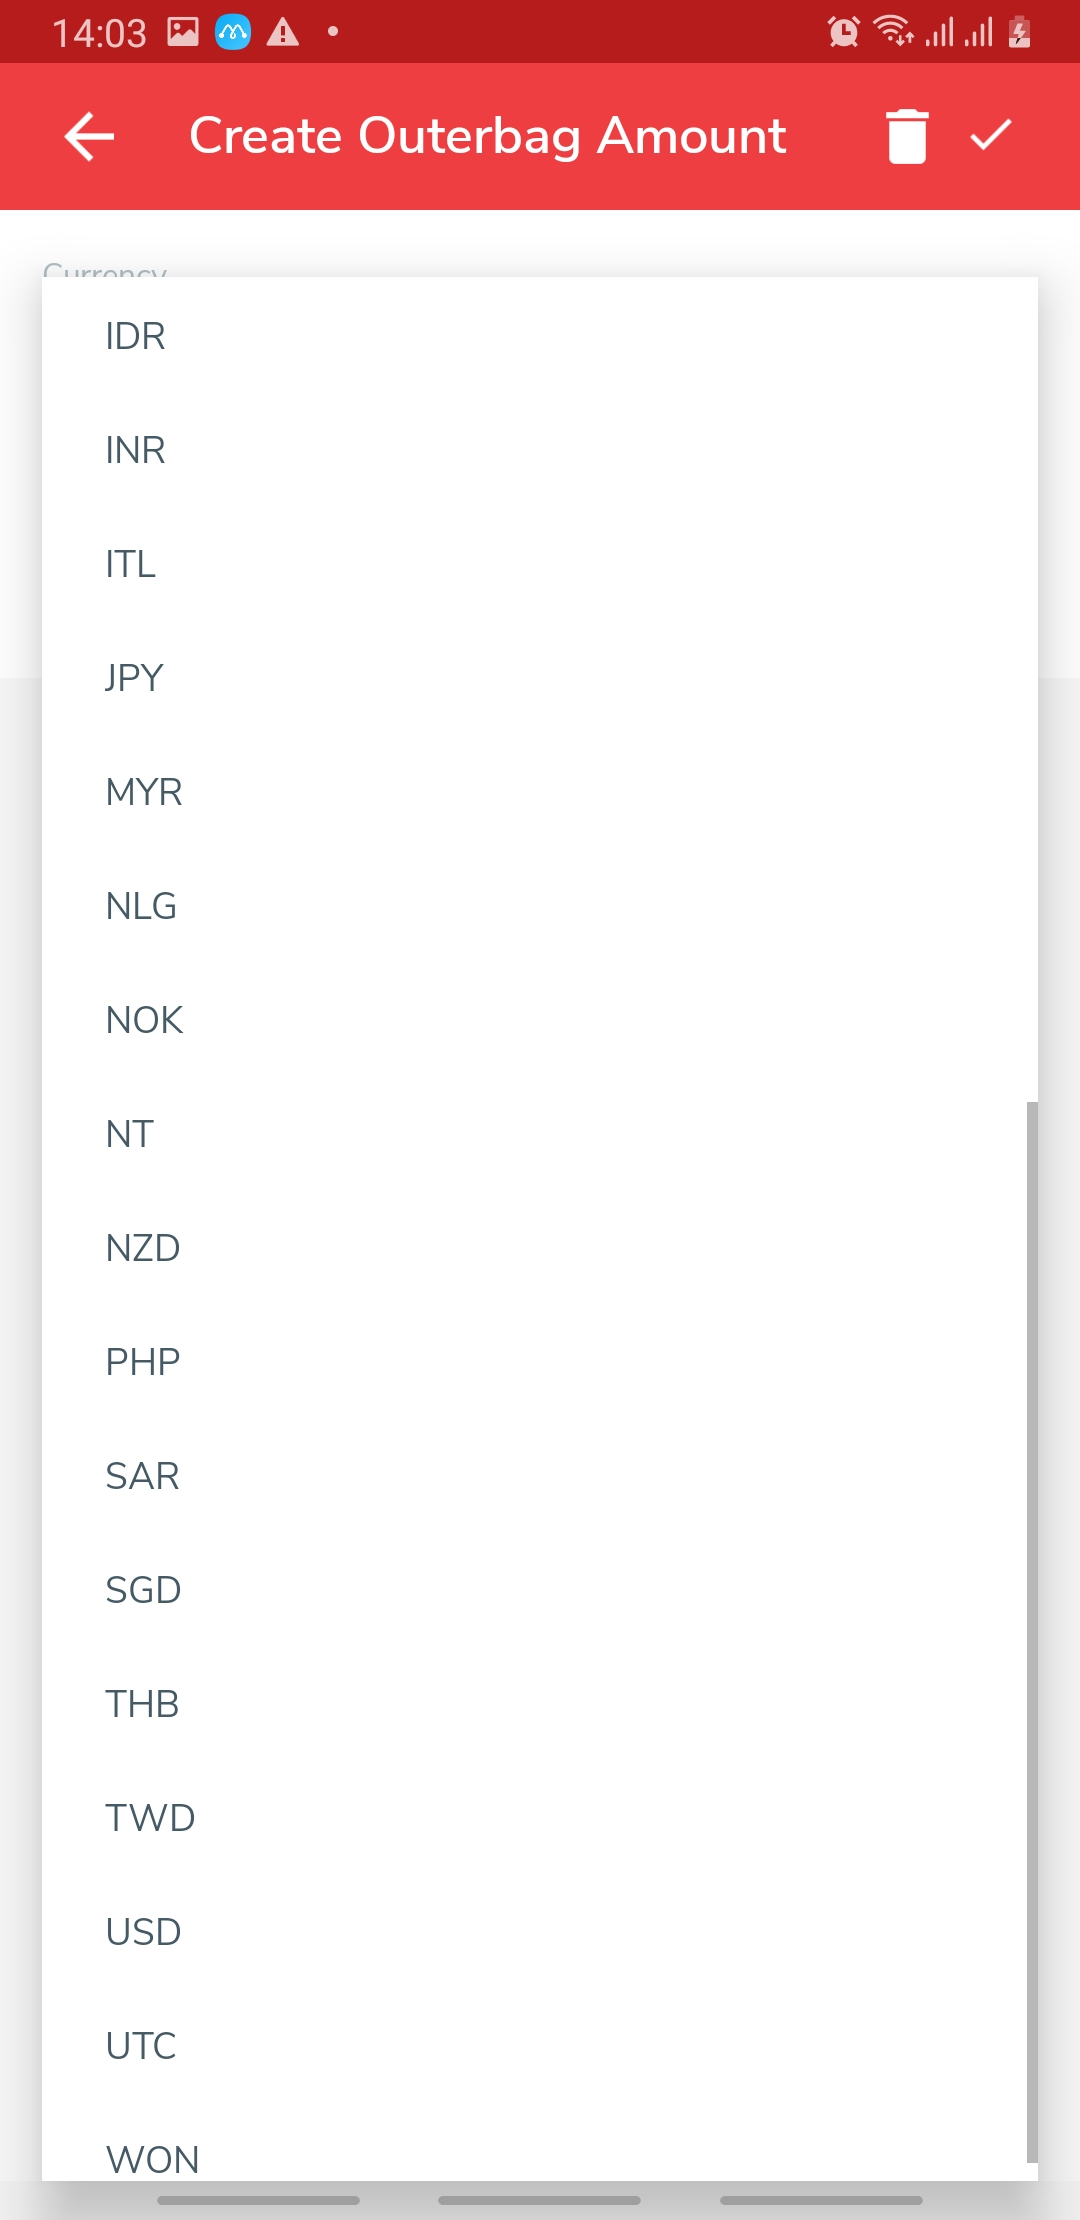Image resolution: width=1080 pixels, height=2220 pixels.
Task: Tap the image notification icon
Action: click(x=183, y=32)
